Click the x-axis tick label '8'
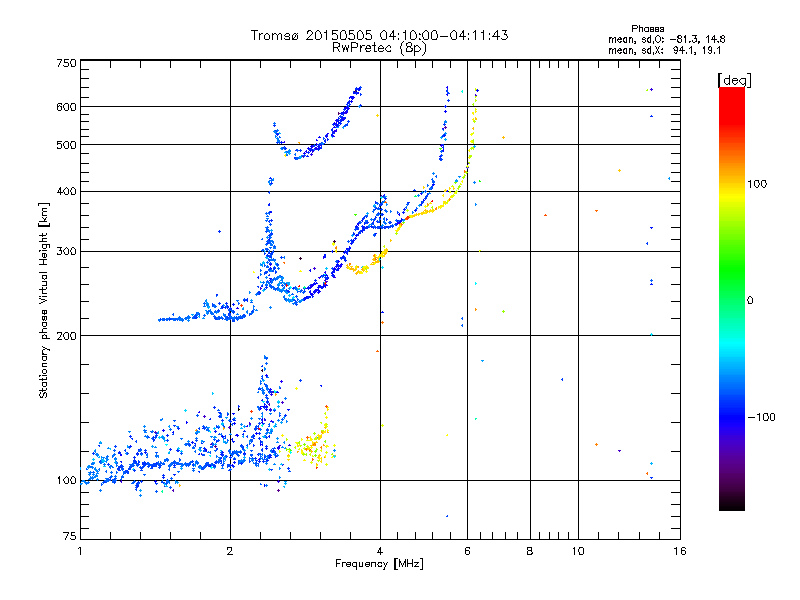The width and height of the screenshot is (800, 600). point(530,551)
